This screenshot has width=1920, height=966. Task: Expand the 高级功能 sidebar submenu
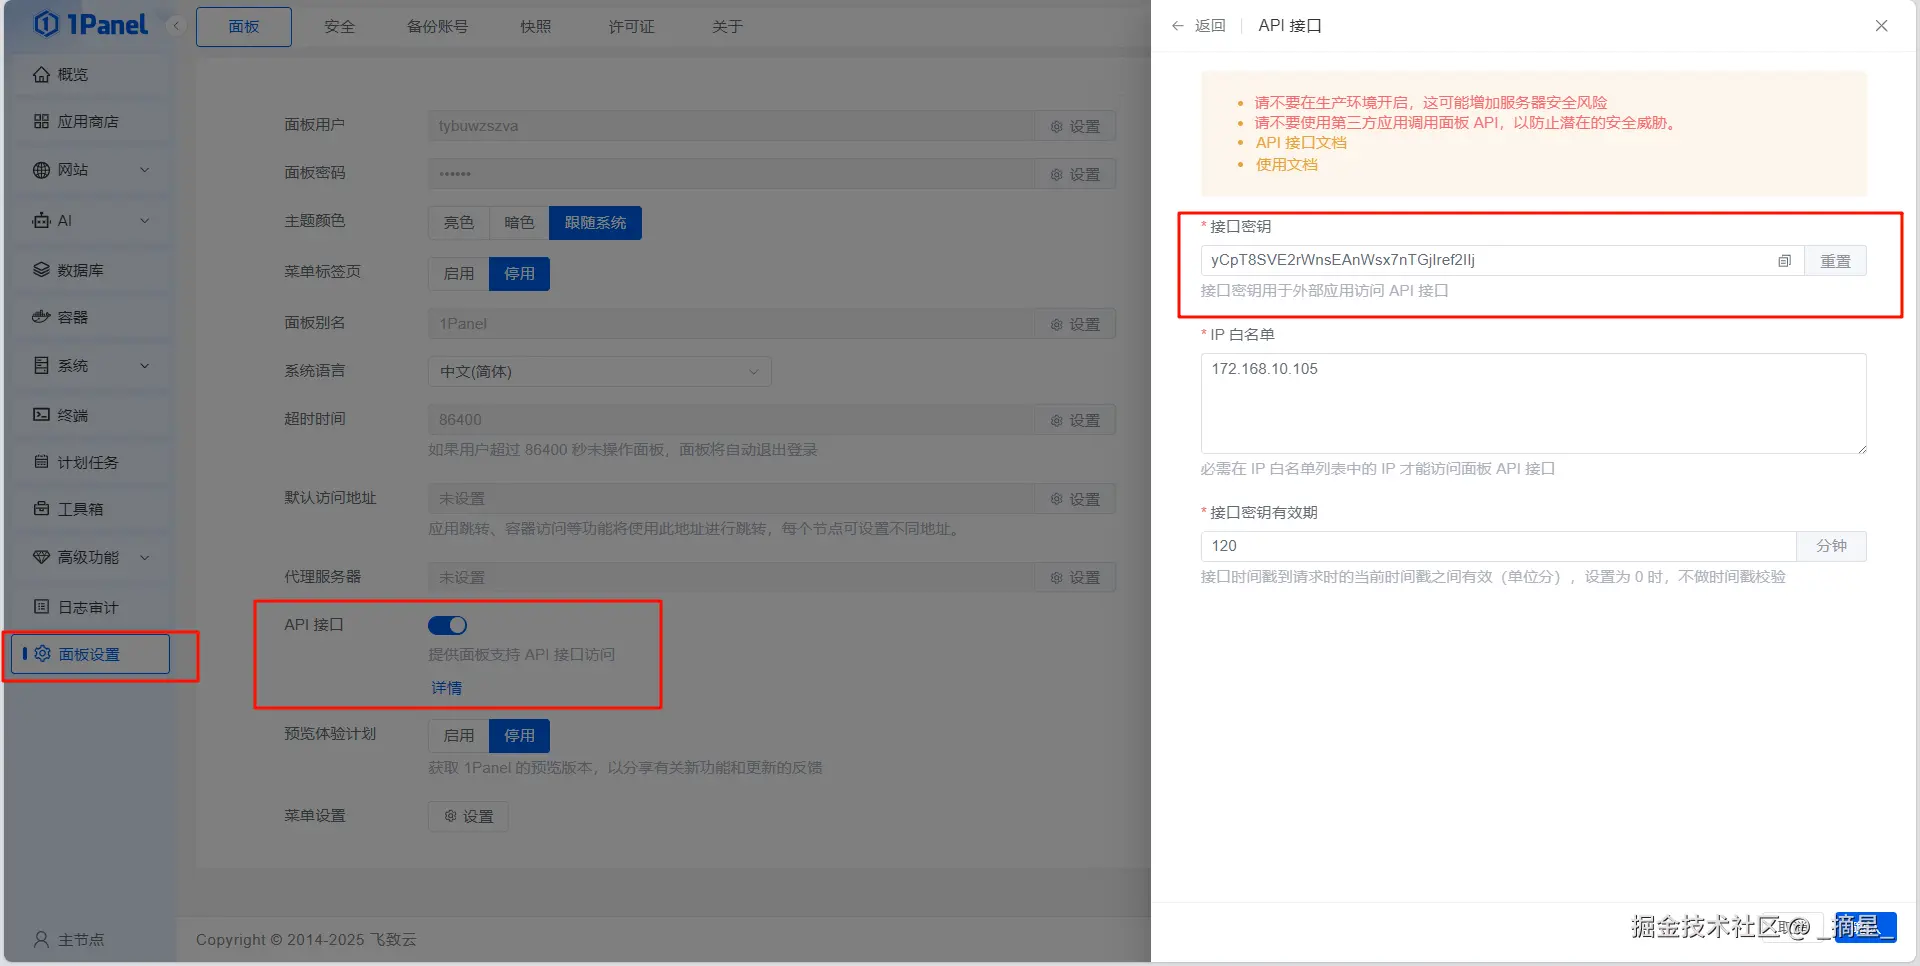point(145,558)
